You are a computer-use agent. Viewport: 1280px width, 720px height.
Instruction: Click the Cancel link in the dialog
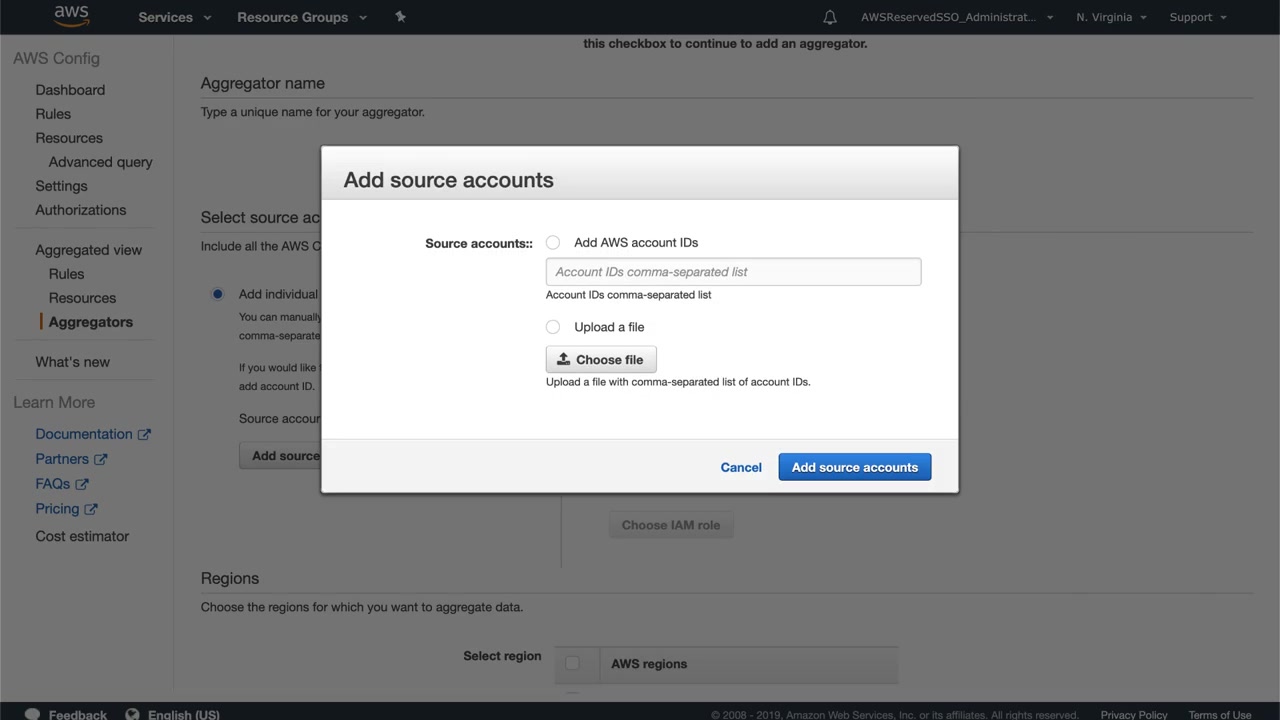pyautogui.click(x=741, y=467)
